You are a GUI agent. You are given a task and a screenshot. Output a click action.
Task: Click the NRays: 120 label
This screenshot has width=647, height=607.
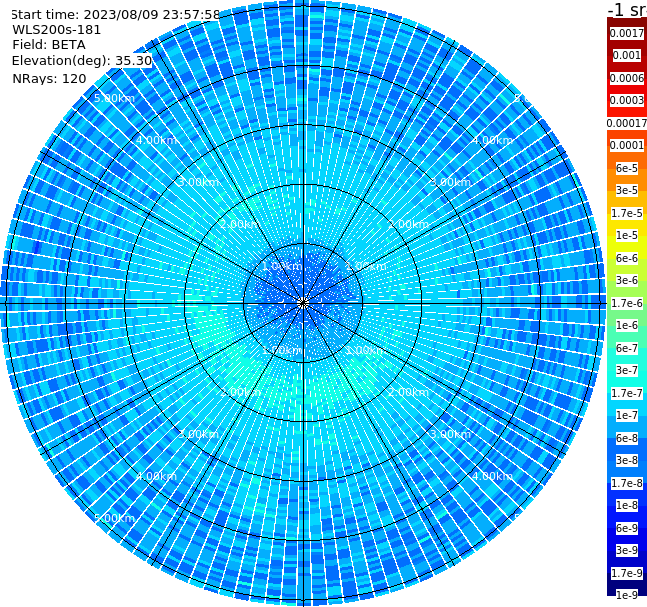(49, 78)
